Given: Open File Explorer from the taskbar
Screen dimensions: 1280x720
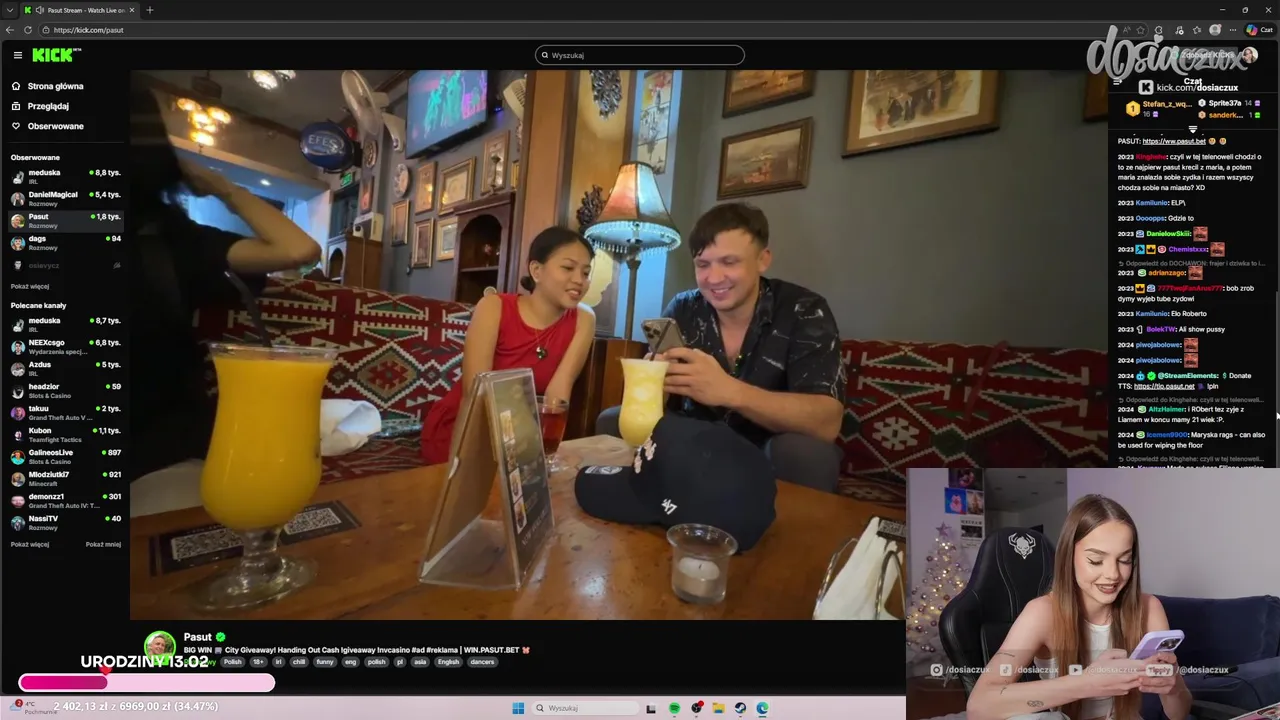Looking at the screenshot, I should pyautogui.click(x=718, y=708).
